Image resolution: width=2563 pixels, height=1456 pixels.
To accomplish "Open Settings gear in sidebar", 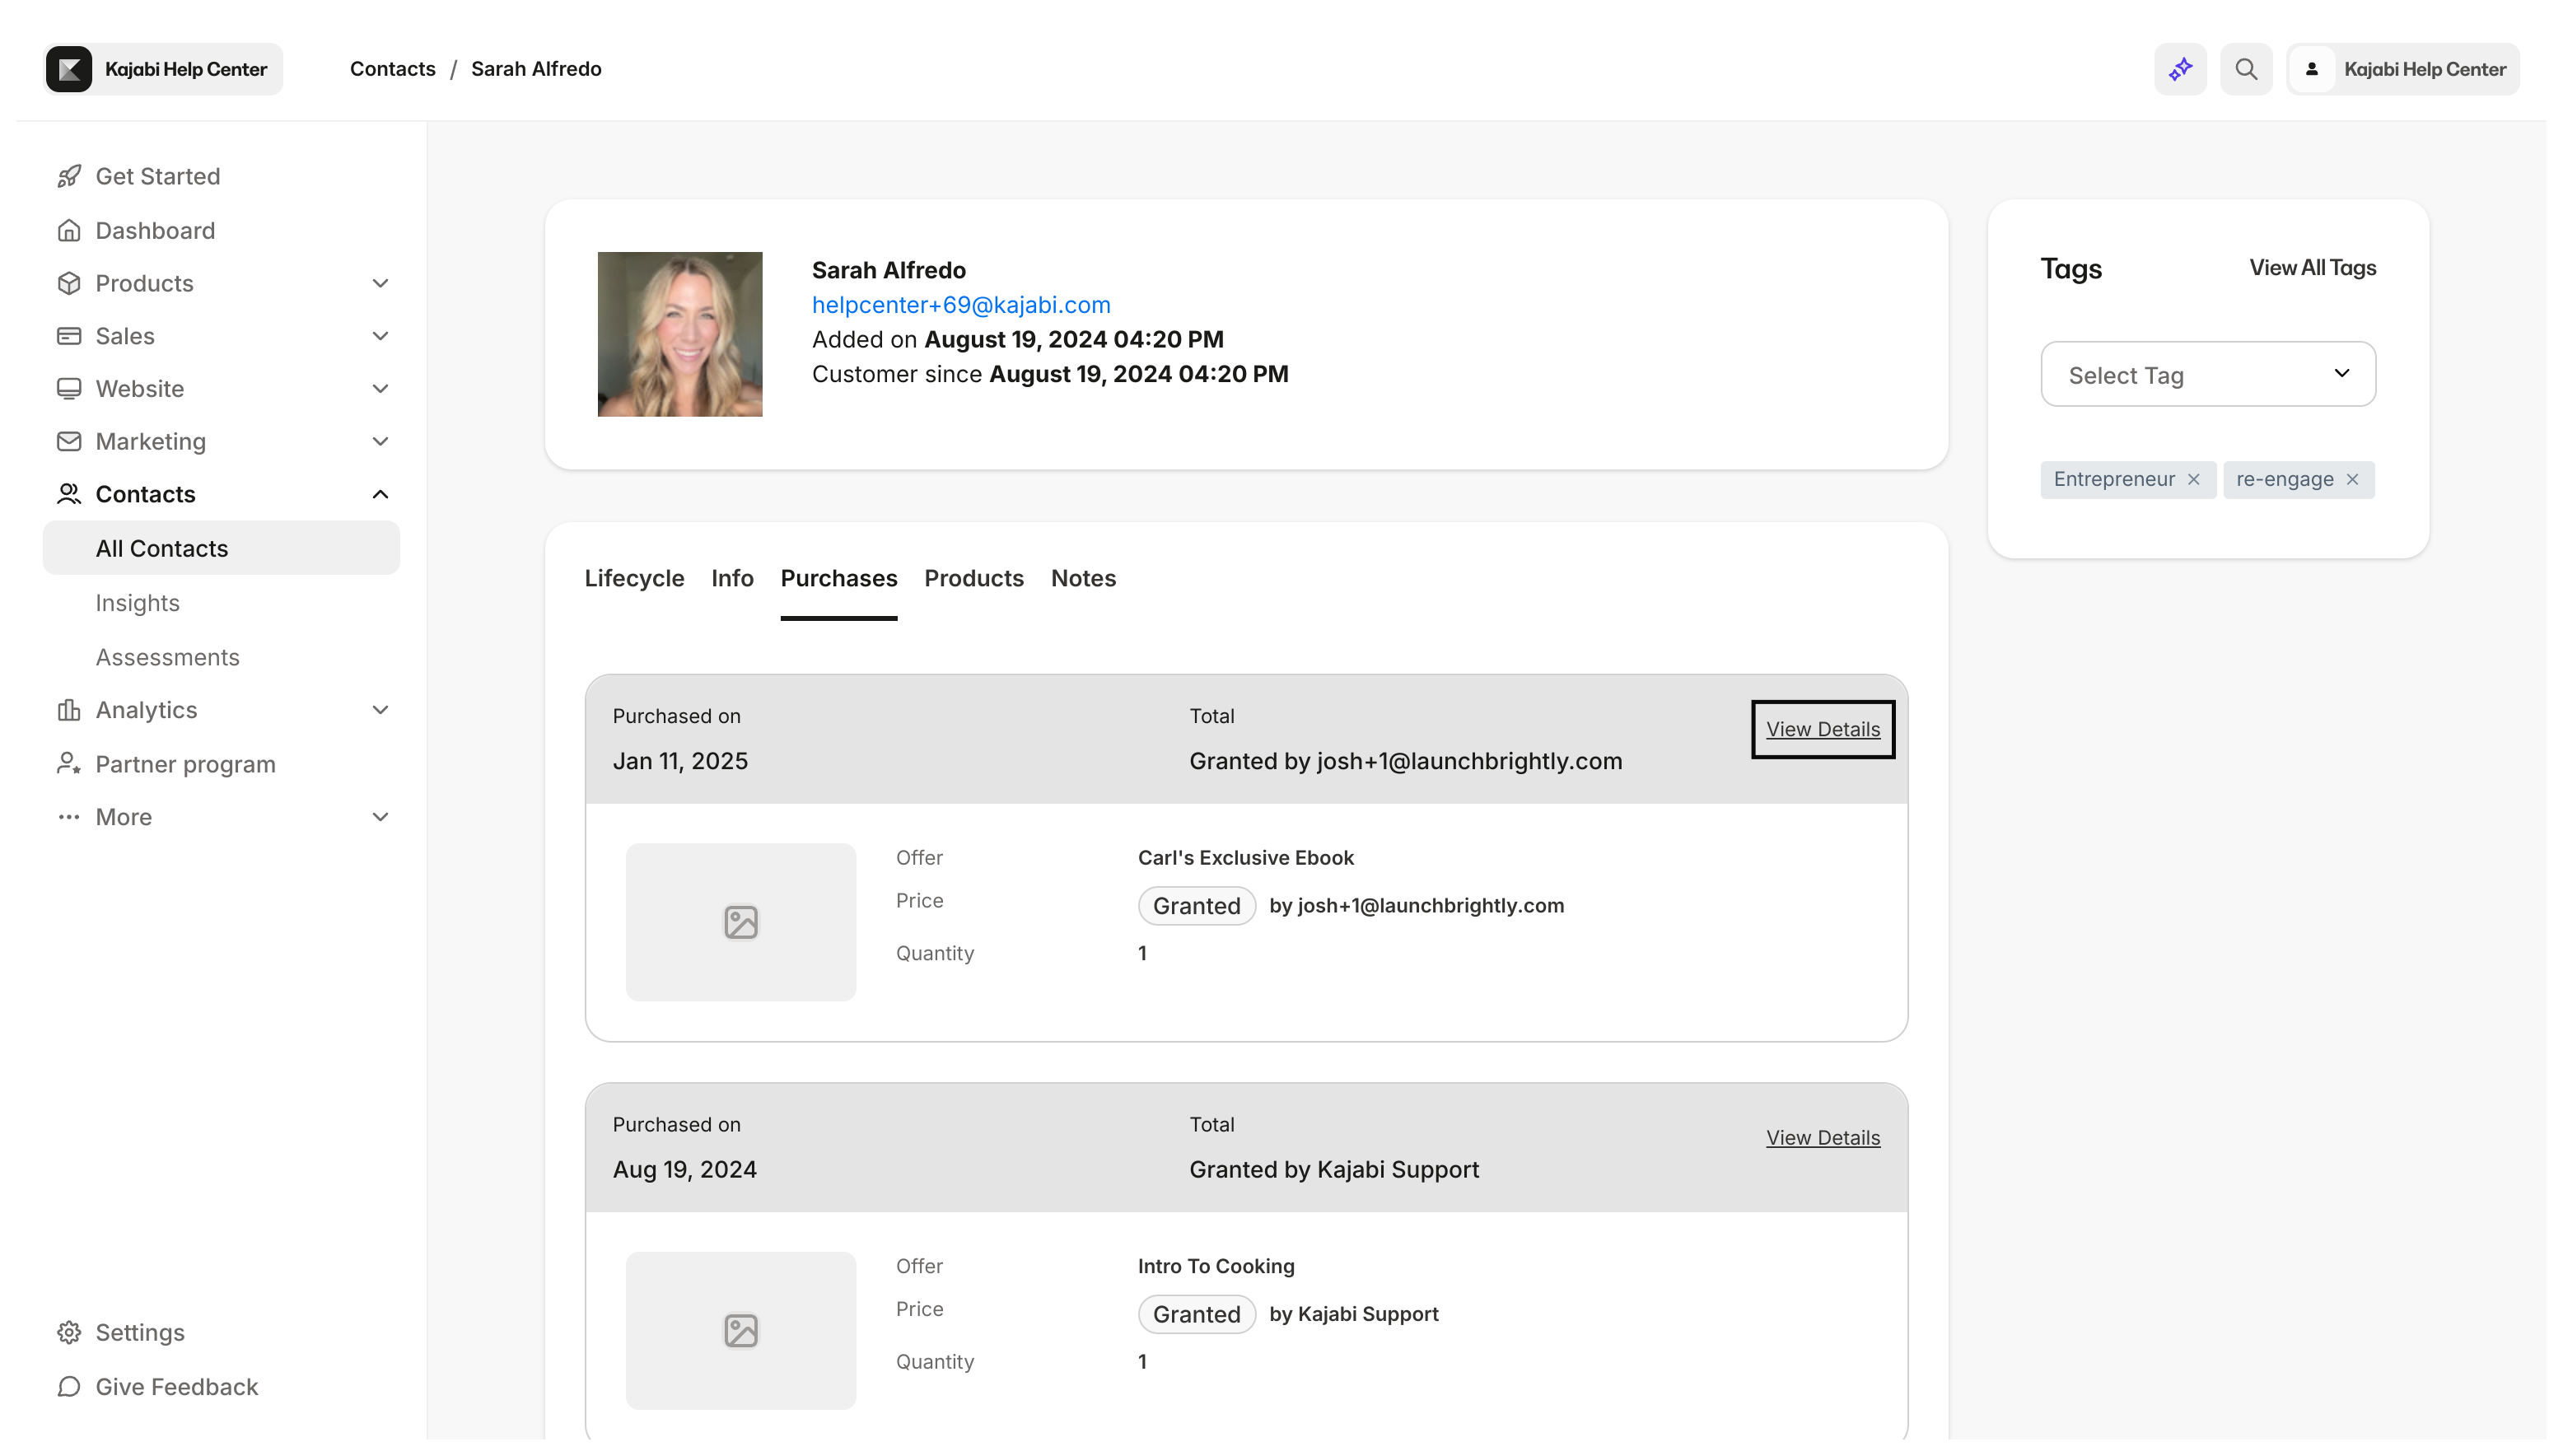I will tap(69, 1332).
